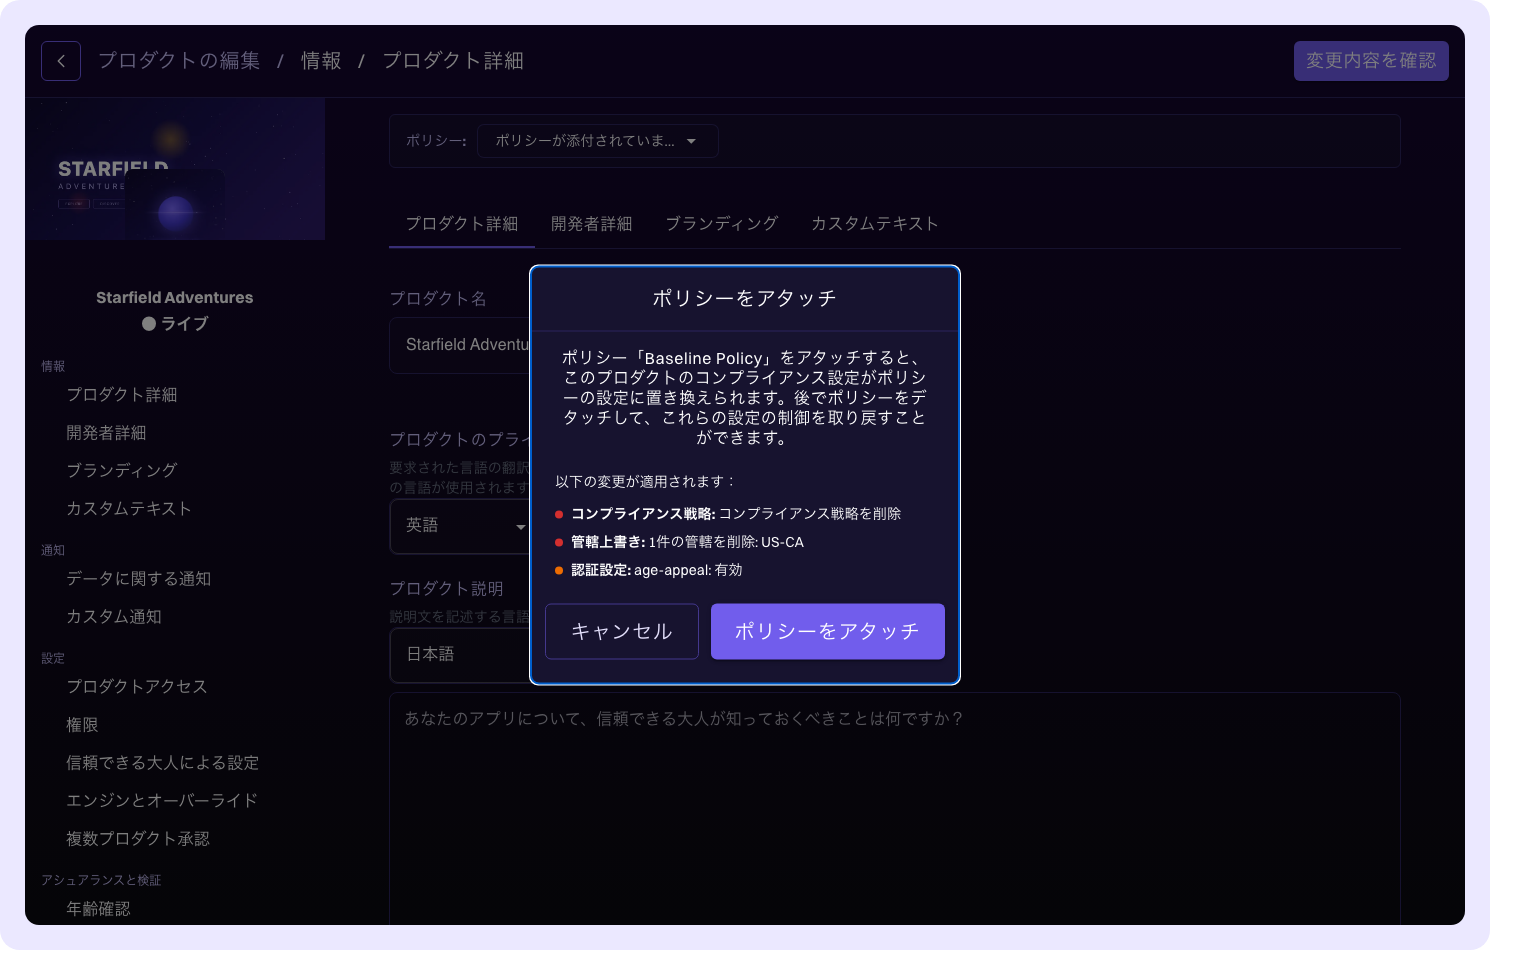Screen dimensions: 1515x975
Task: Click the Starfield Adventures product thumbnail
Action: point(175,169)
